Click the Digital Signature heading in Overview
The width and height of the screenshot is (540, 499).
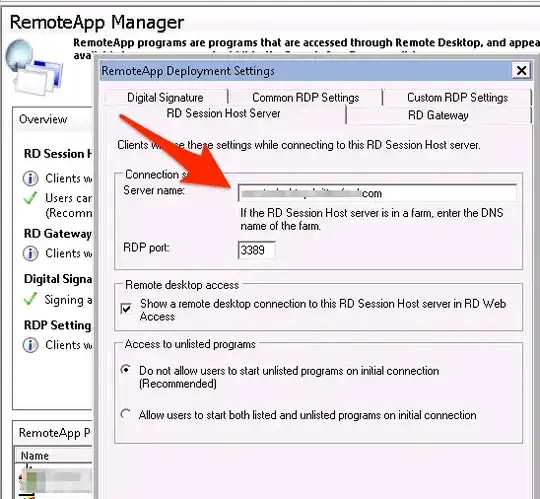coord(58,279)
